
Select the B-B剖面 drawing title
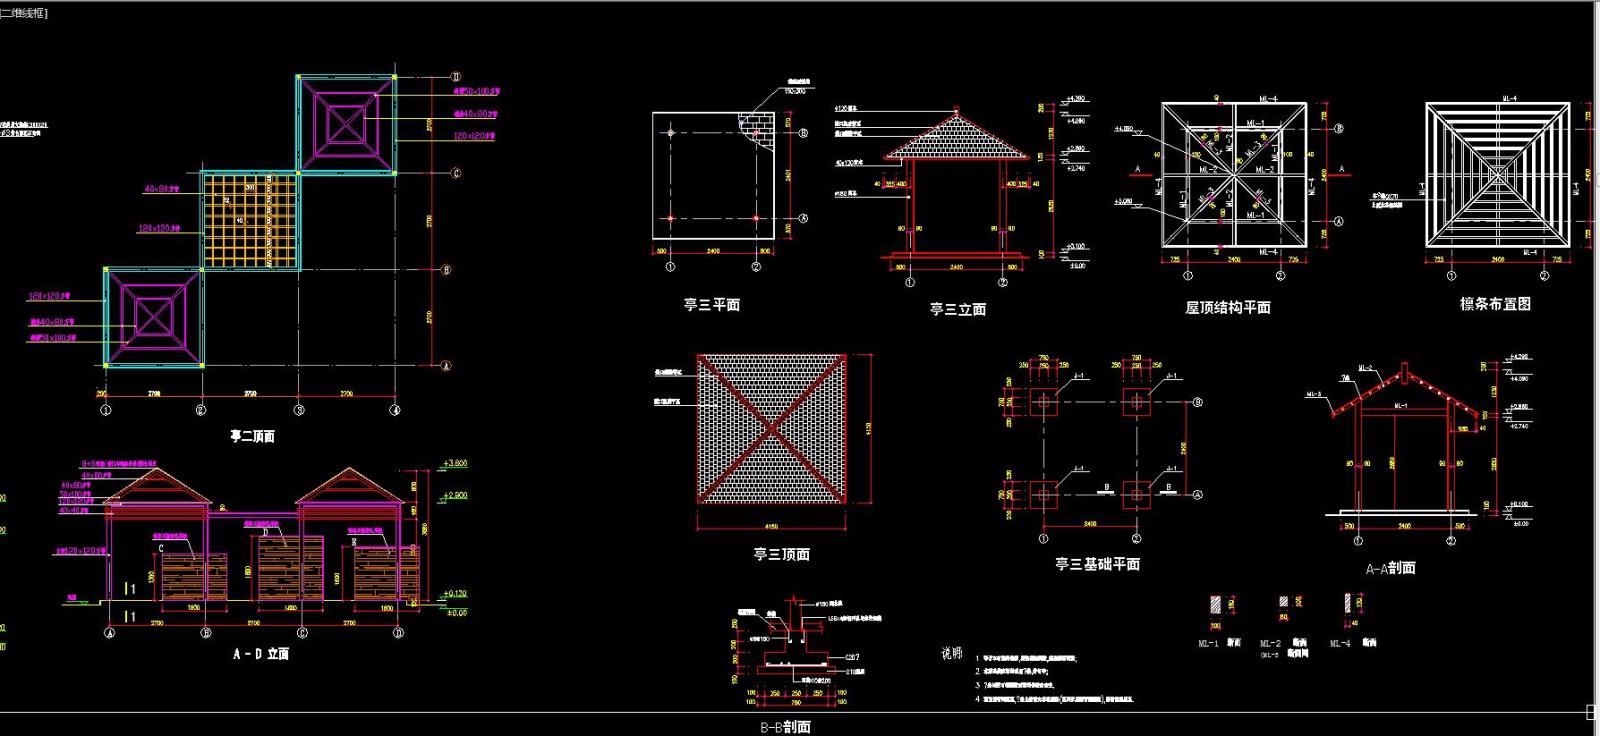click(x=785, y=727)
